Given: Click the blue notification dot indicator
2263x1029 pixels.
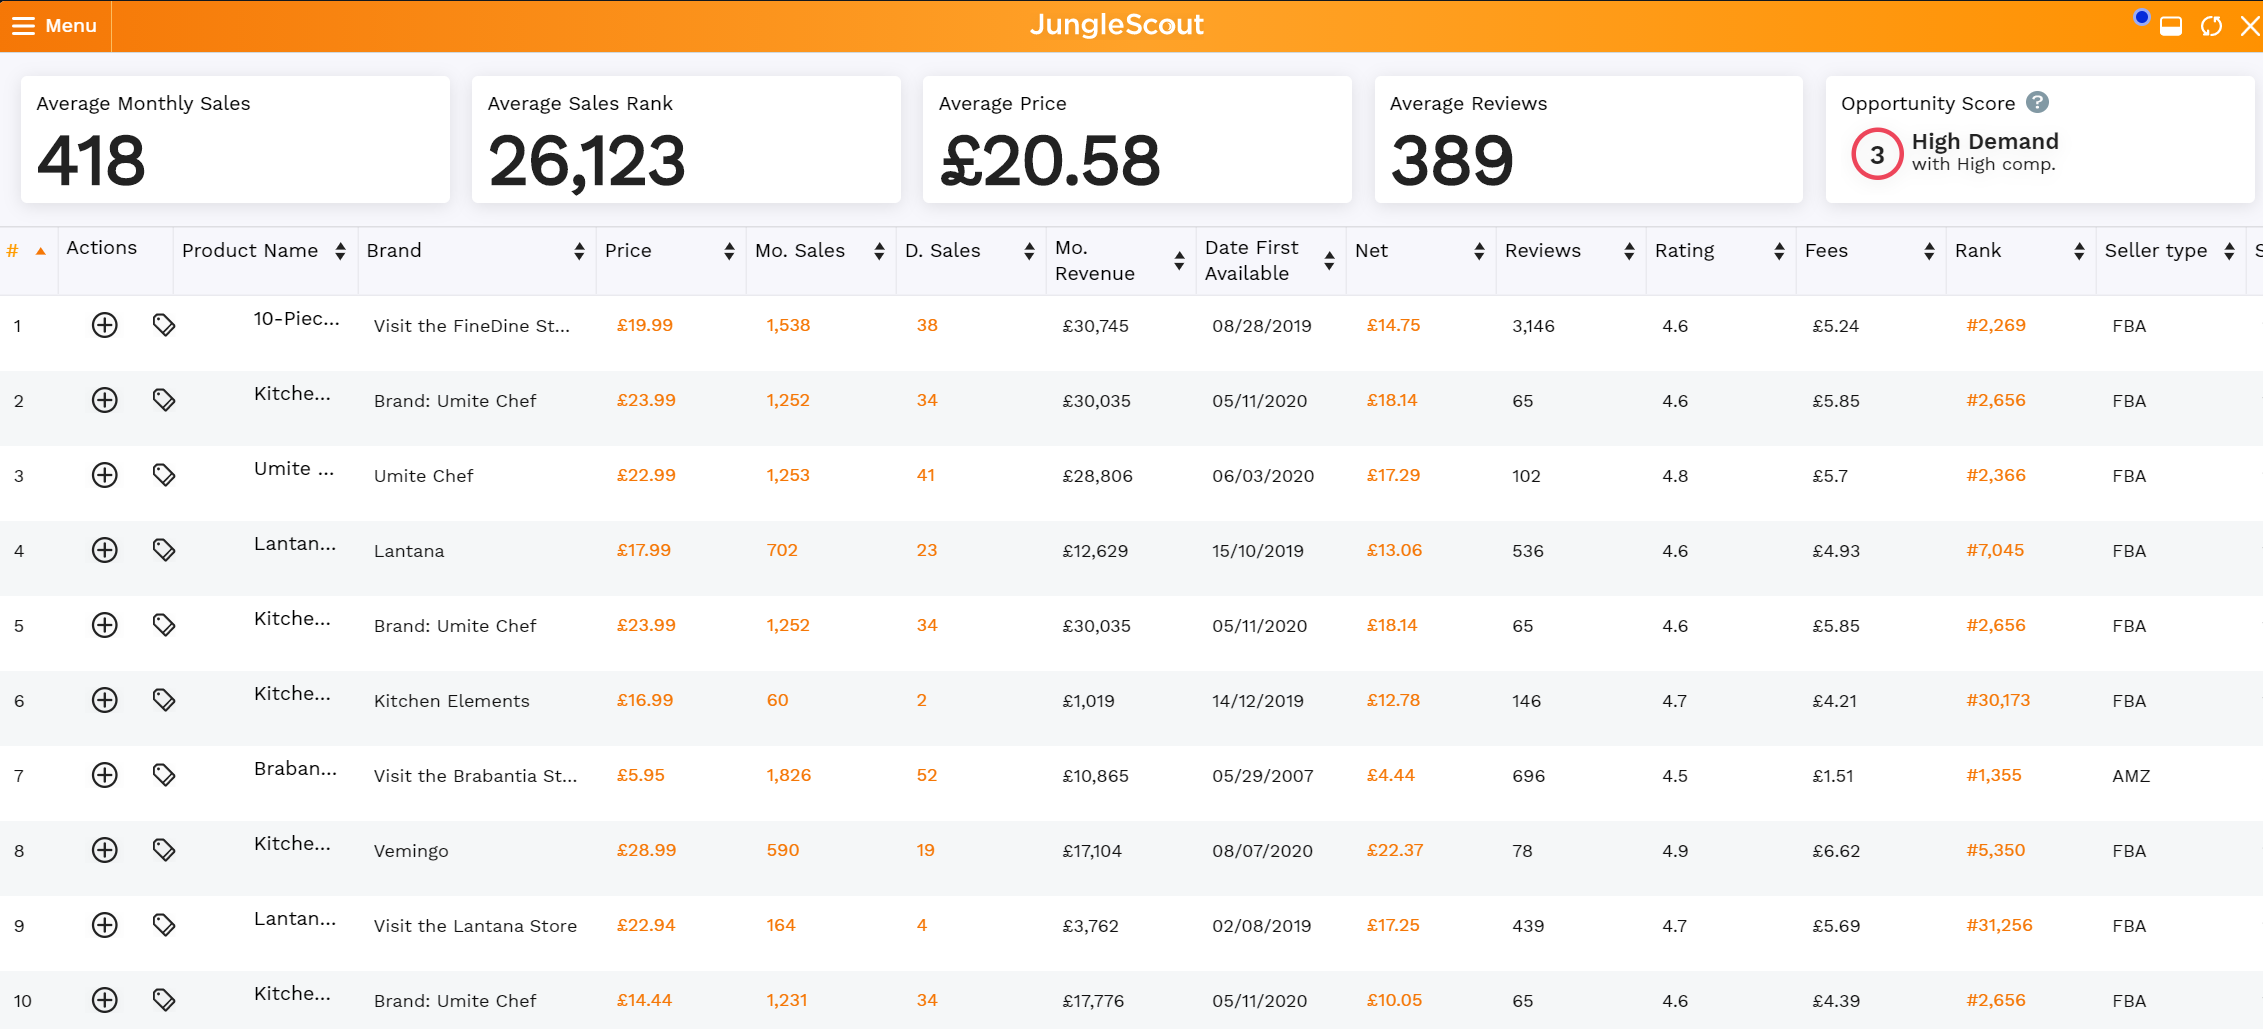Looking at the screenshot, I should coord(2141,17).
